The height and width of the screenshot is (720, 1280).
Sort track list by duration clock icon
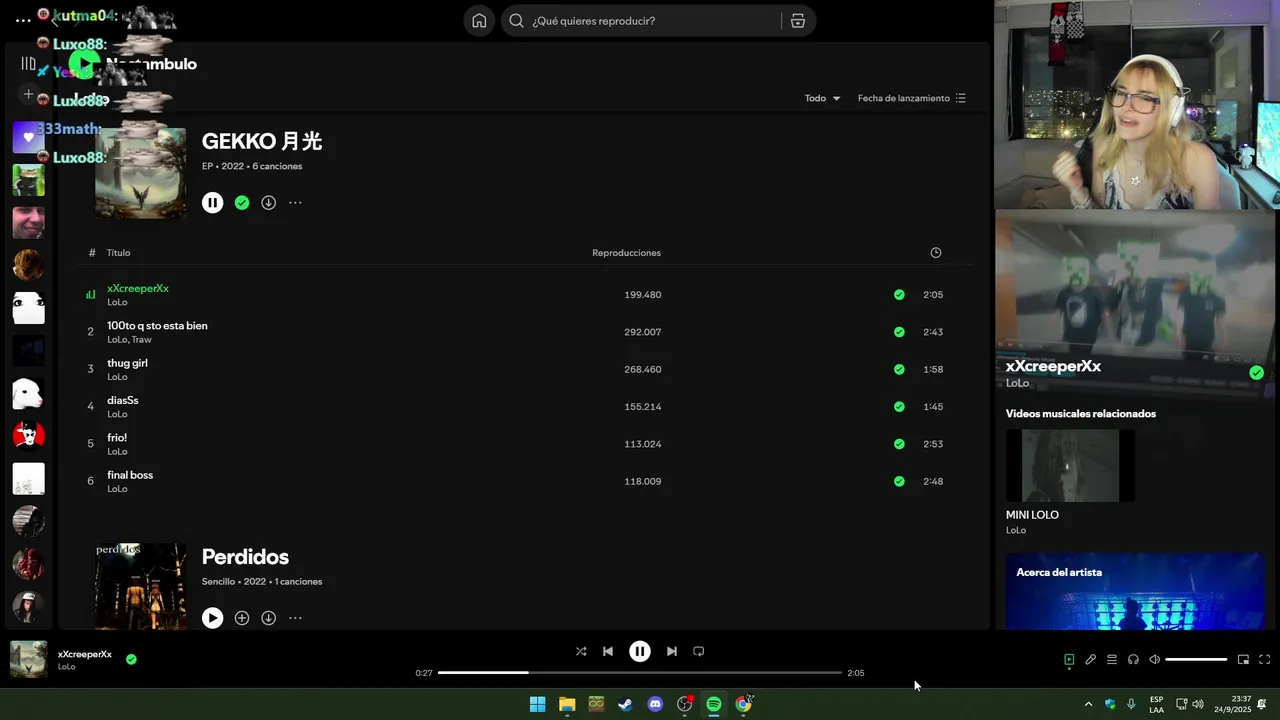point(936,253)
